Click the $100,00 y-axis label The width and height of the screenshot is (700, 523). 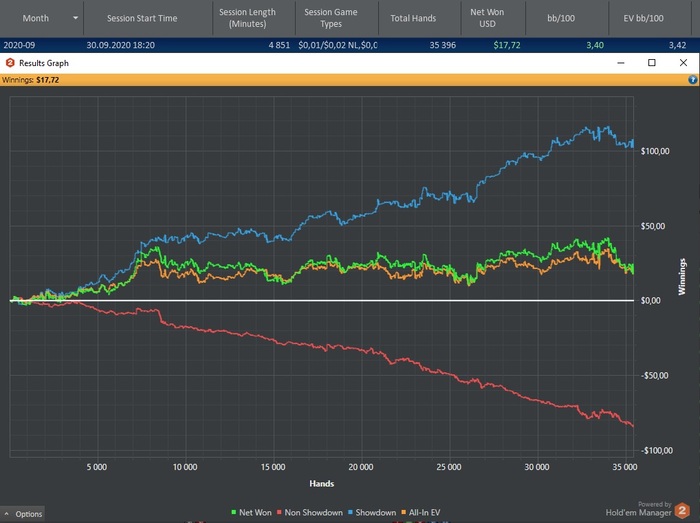(655, 151)
